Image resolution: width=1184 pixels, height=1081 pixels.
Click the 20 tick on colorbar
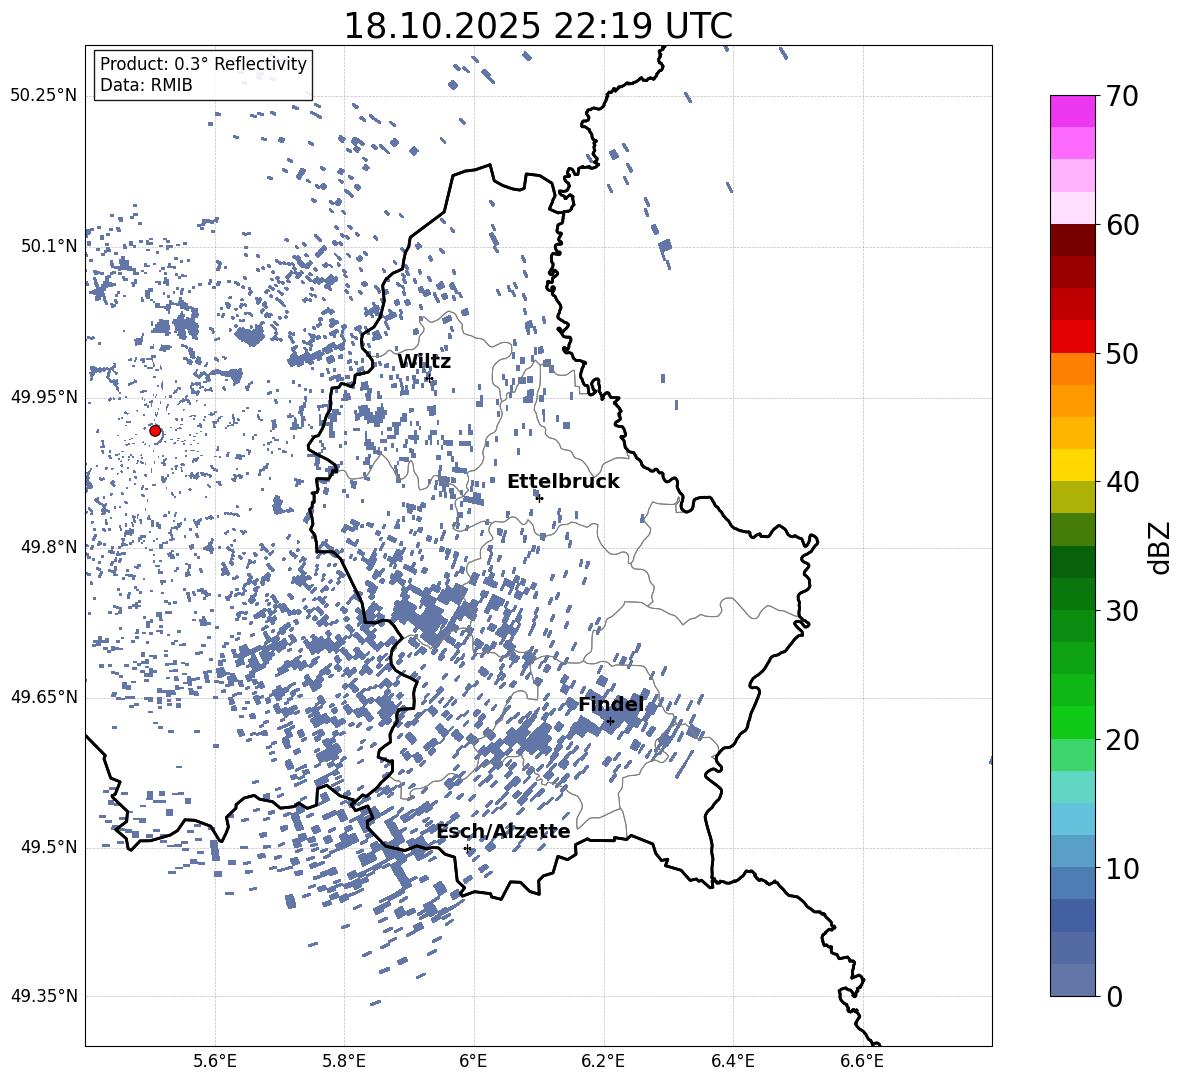coord(1122,740)
